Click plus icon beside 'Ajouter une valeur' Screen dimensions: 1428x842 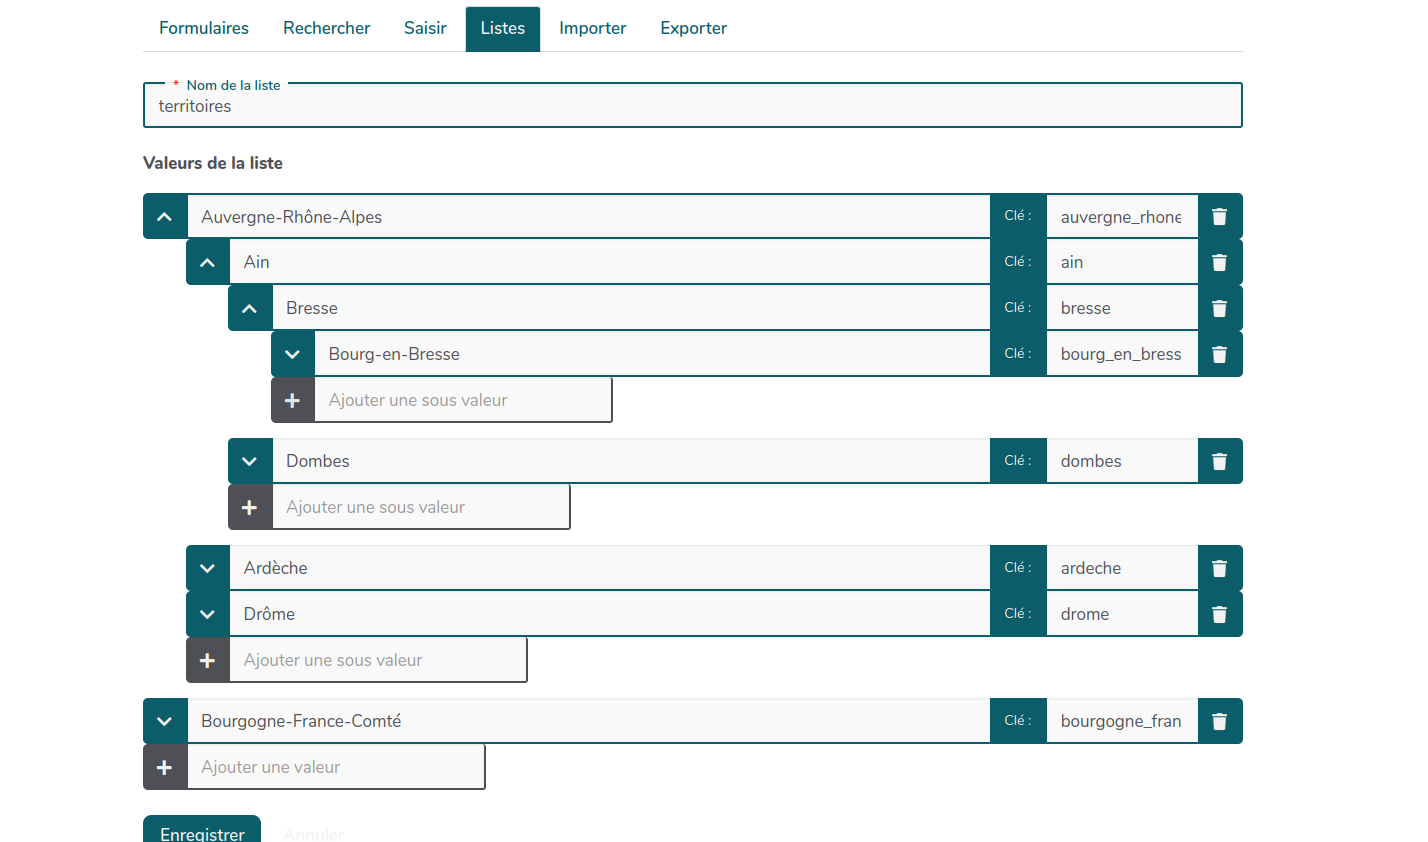(165, 767)
